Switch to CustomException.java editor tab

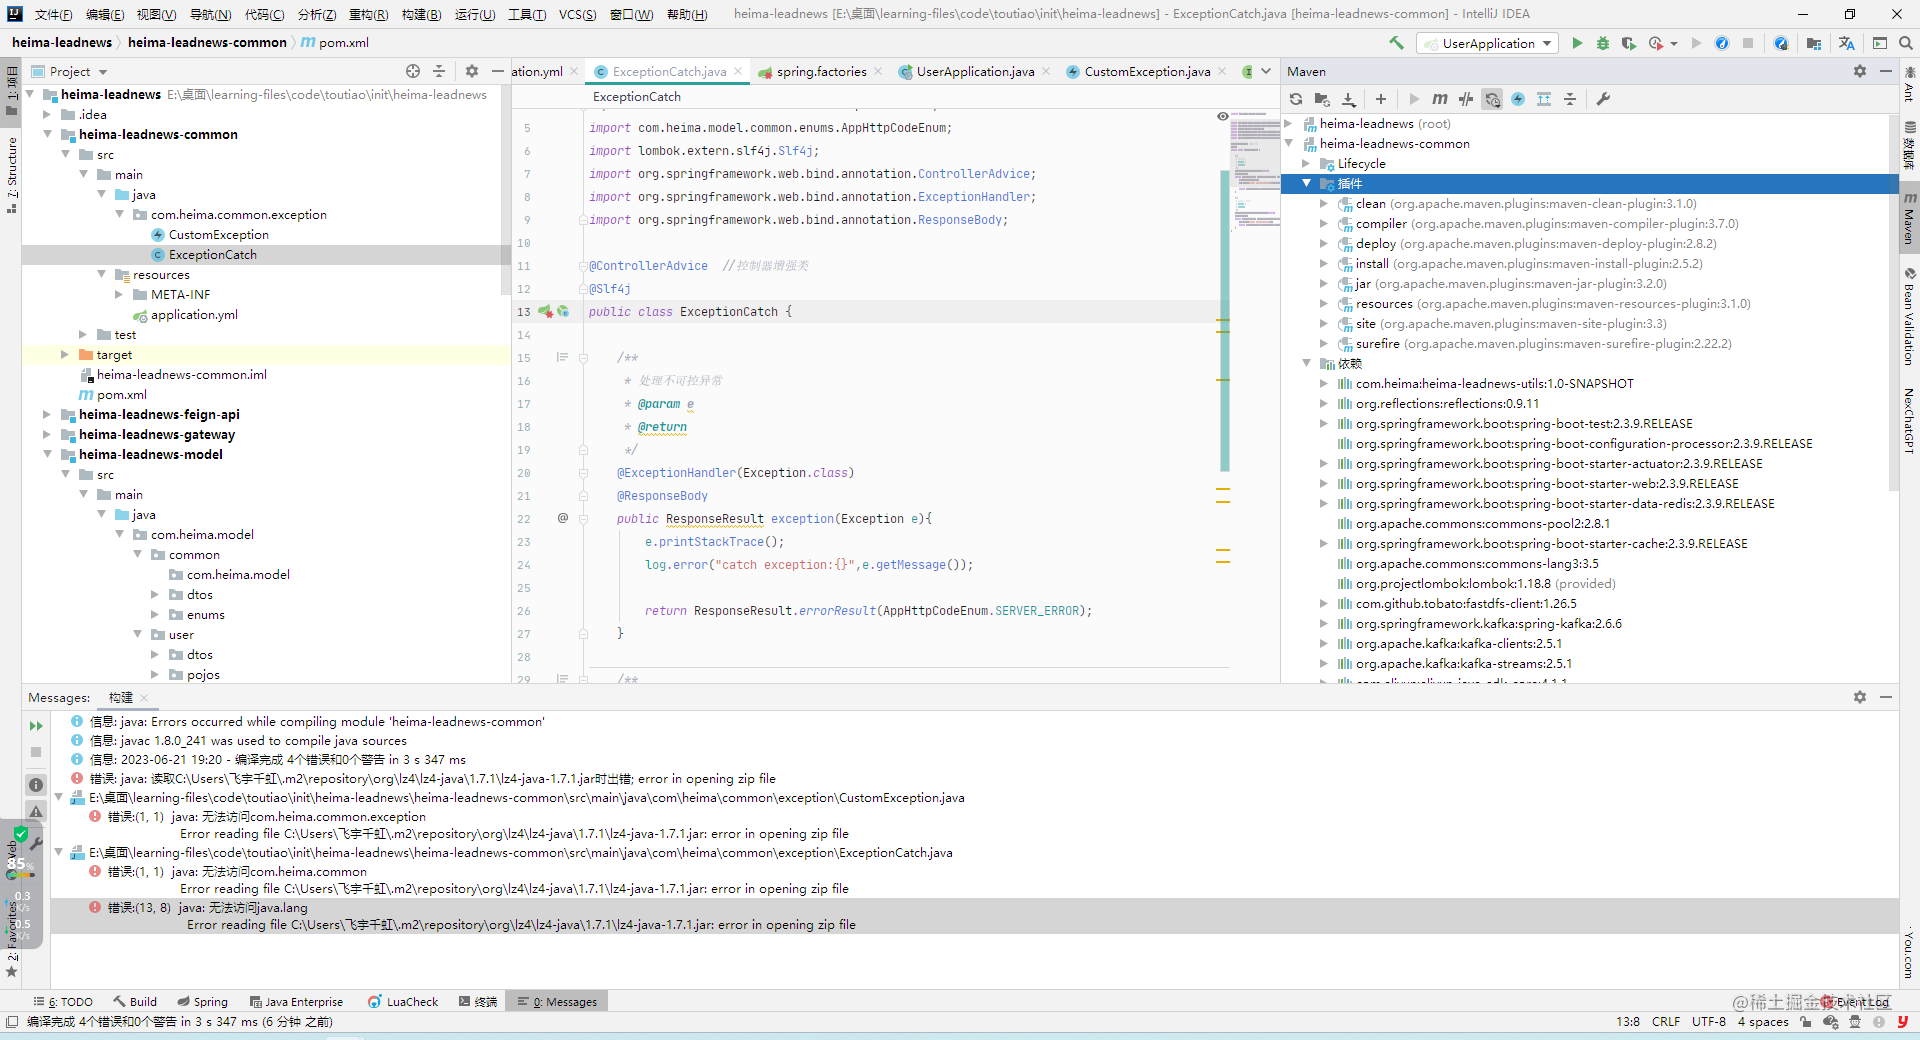click(x=1147, y=71)
